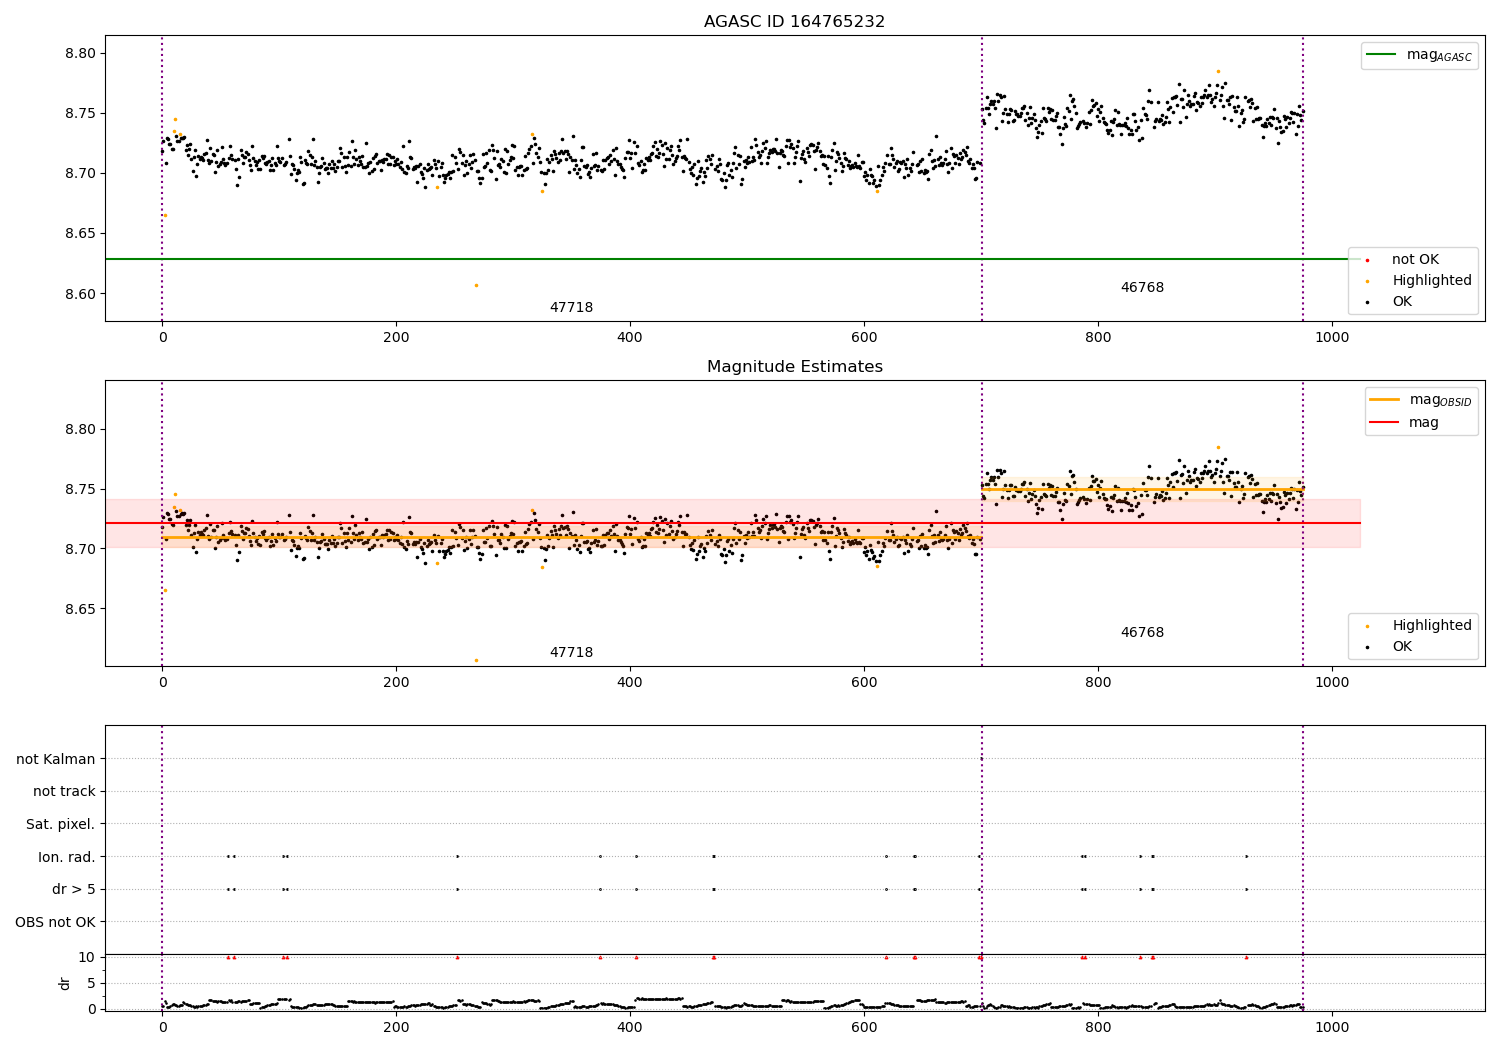Click the 5 tick on the dr axis
1500x1050 pixels.
92,984
